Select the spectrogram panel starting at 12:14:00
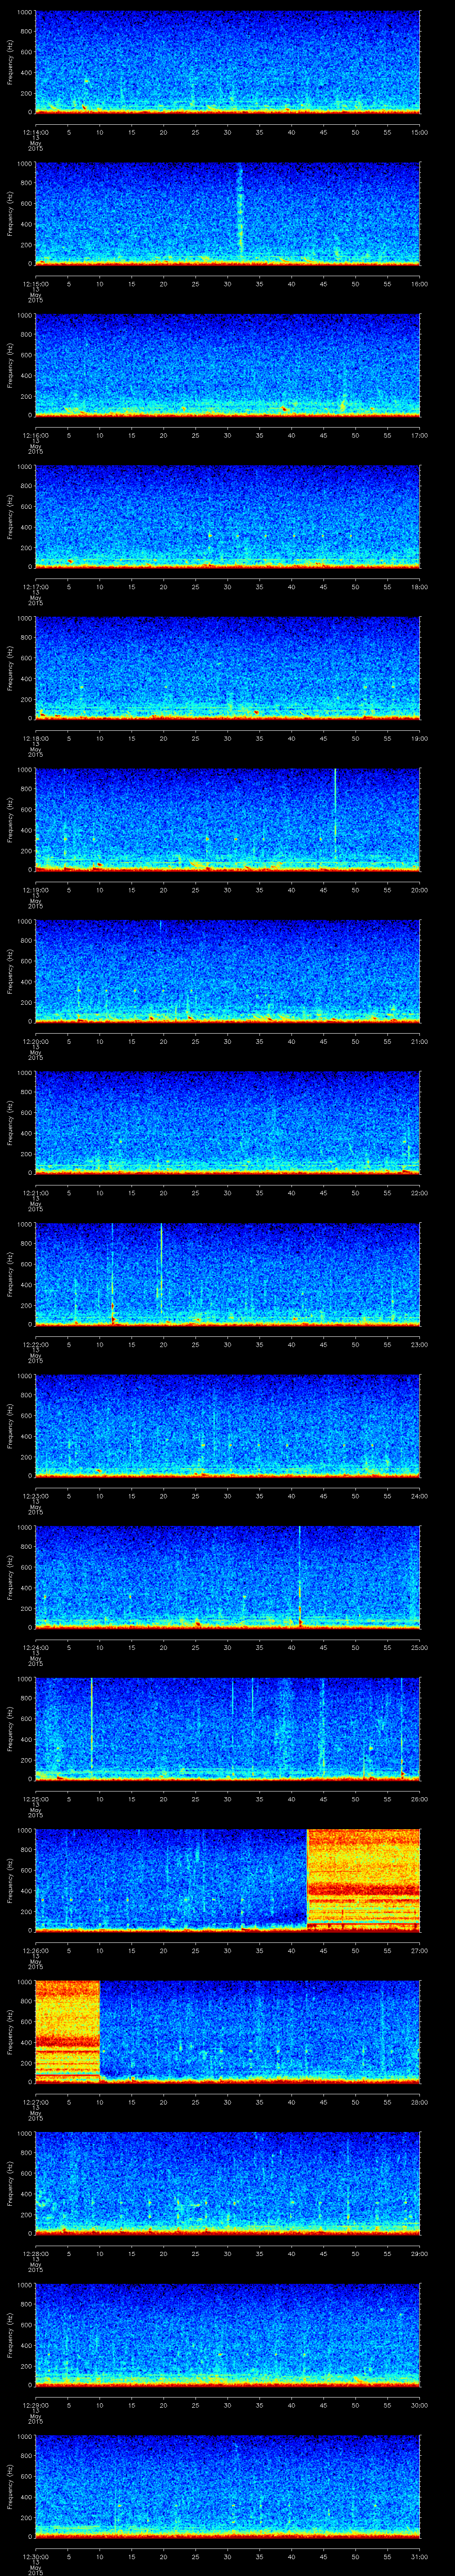 (227, 62)
